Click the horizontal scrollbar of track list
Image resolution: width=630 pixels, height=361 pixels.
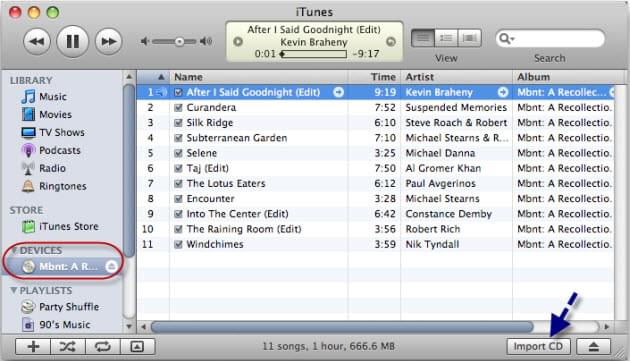(342, 327)
